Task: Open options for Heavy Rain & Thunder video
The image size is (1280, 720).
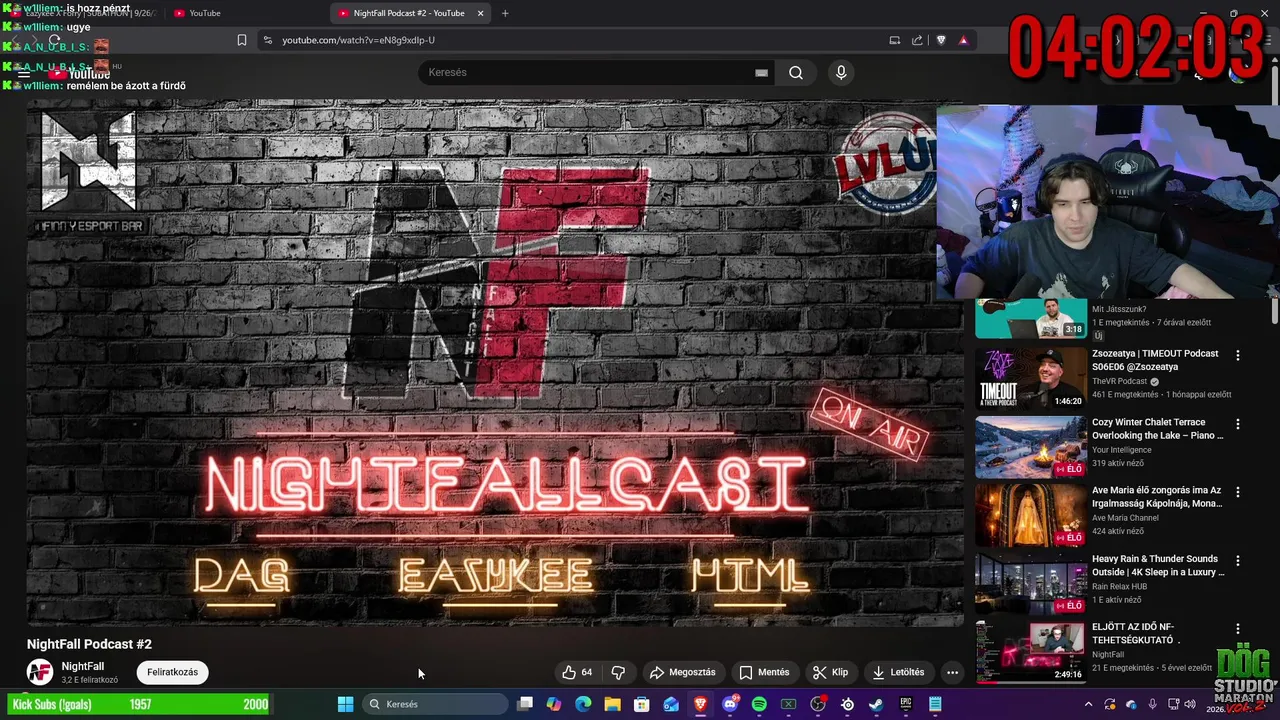Action: [1238, 560]
